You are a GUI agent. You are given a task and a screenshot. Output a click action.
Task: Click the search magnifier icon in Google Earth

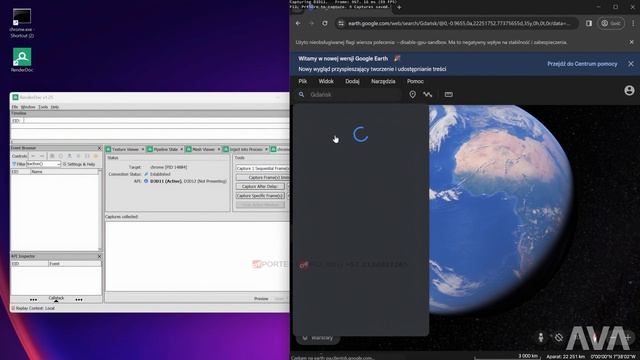point(301,94)
